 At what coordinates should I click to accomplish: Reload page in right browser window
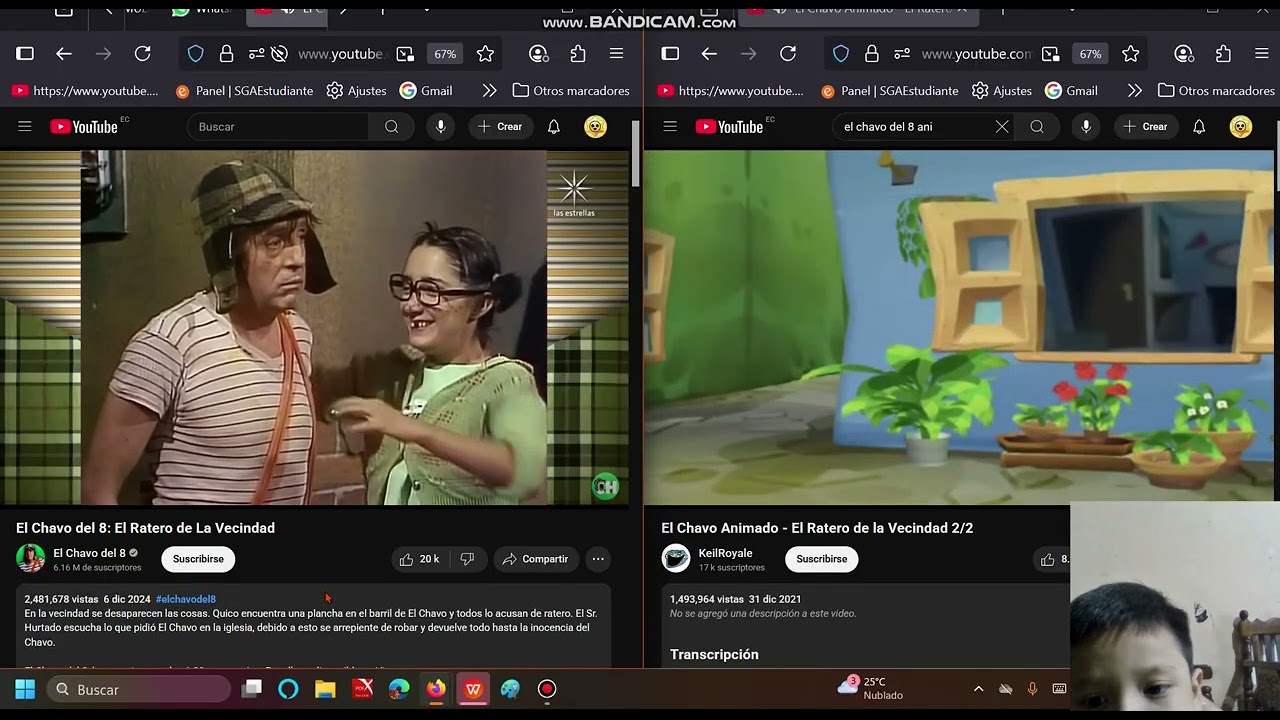coord(788,54)
